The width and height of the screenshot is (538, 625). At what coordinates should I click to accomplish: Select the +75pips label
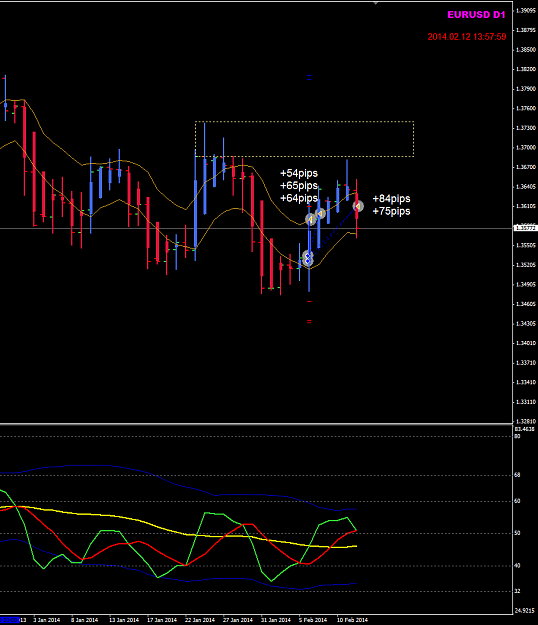[391, 211]
